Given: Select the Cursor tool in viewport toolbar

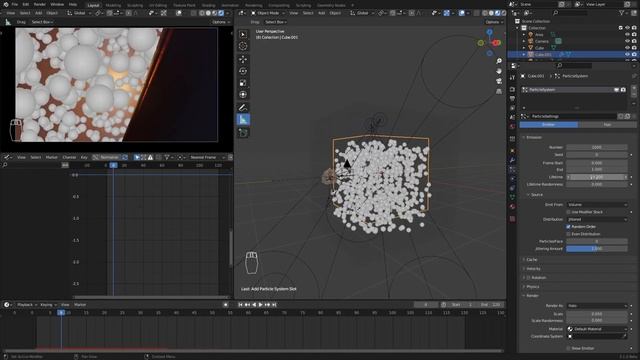Looking at the screenshot, I should (243, 46).
